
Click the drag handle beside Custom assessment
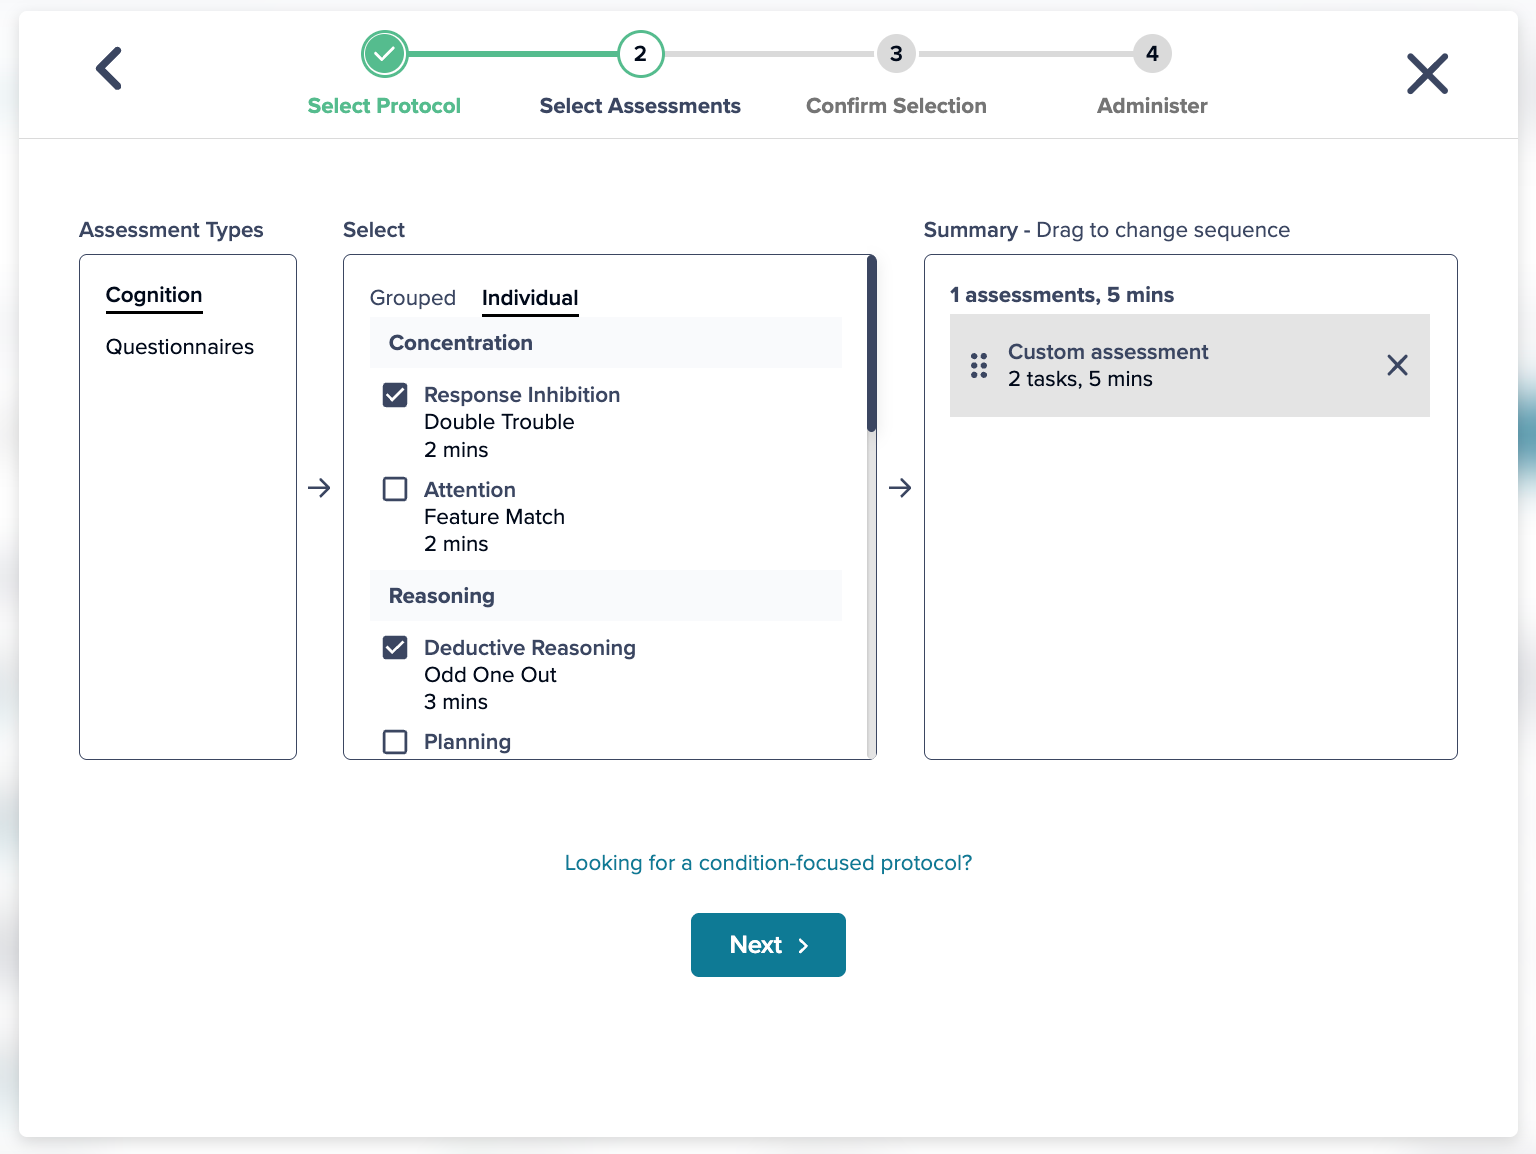click(x=978, y=366)
